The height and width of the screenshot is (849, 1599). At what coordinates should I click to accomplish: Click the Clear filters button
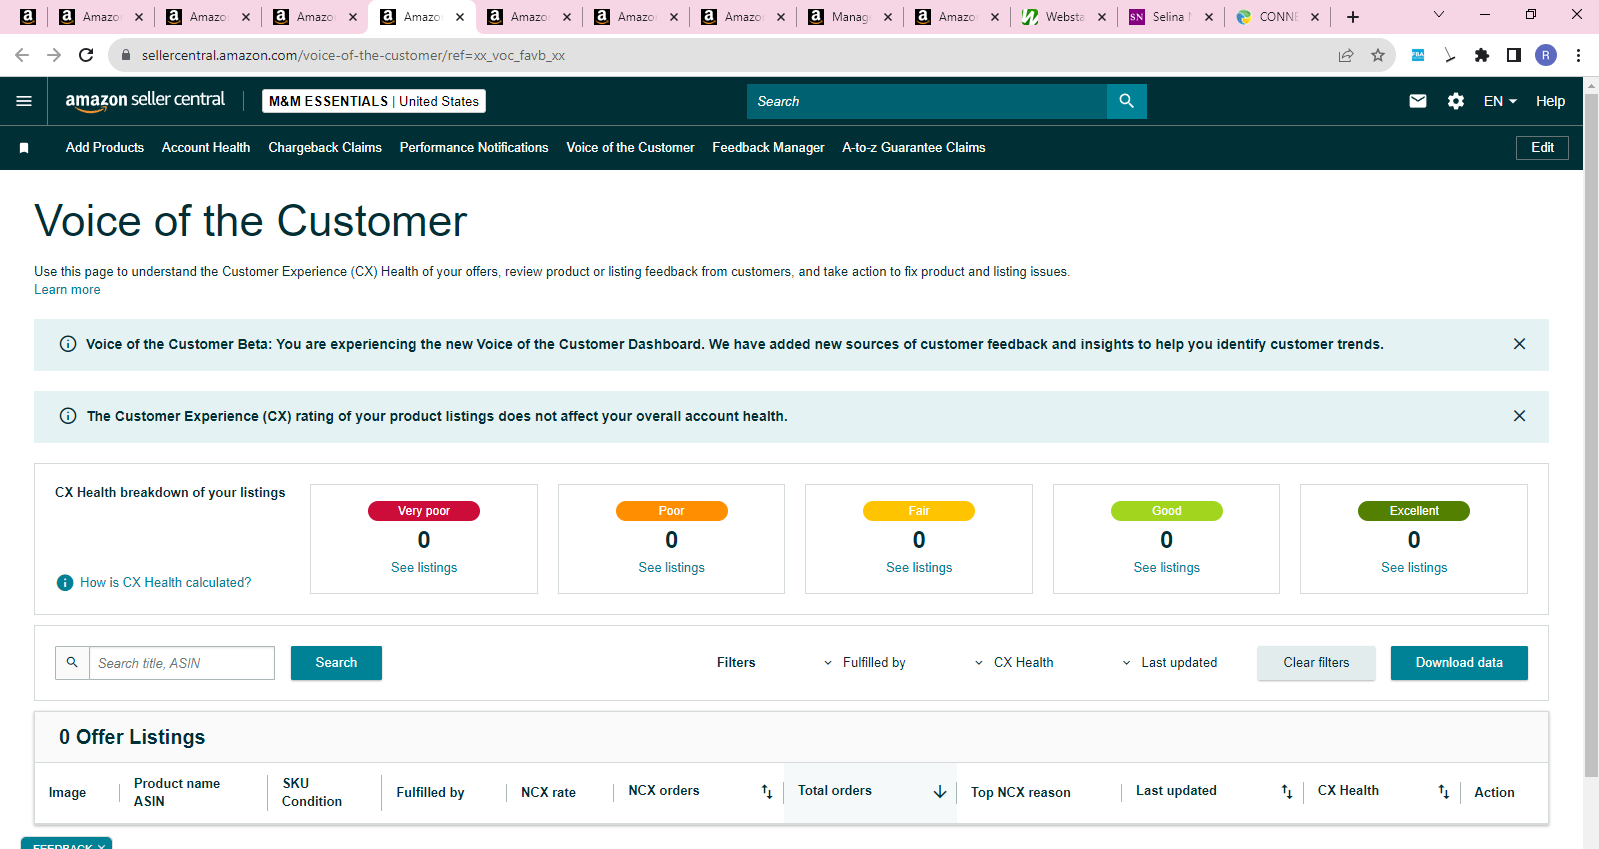click(1316, 662)
